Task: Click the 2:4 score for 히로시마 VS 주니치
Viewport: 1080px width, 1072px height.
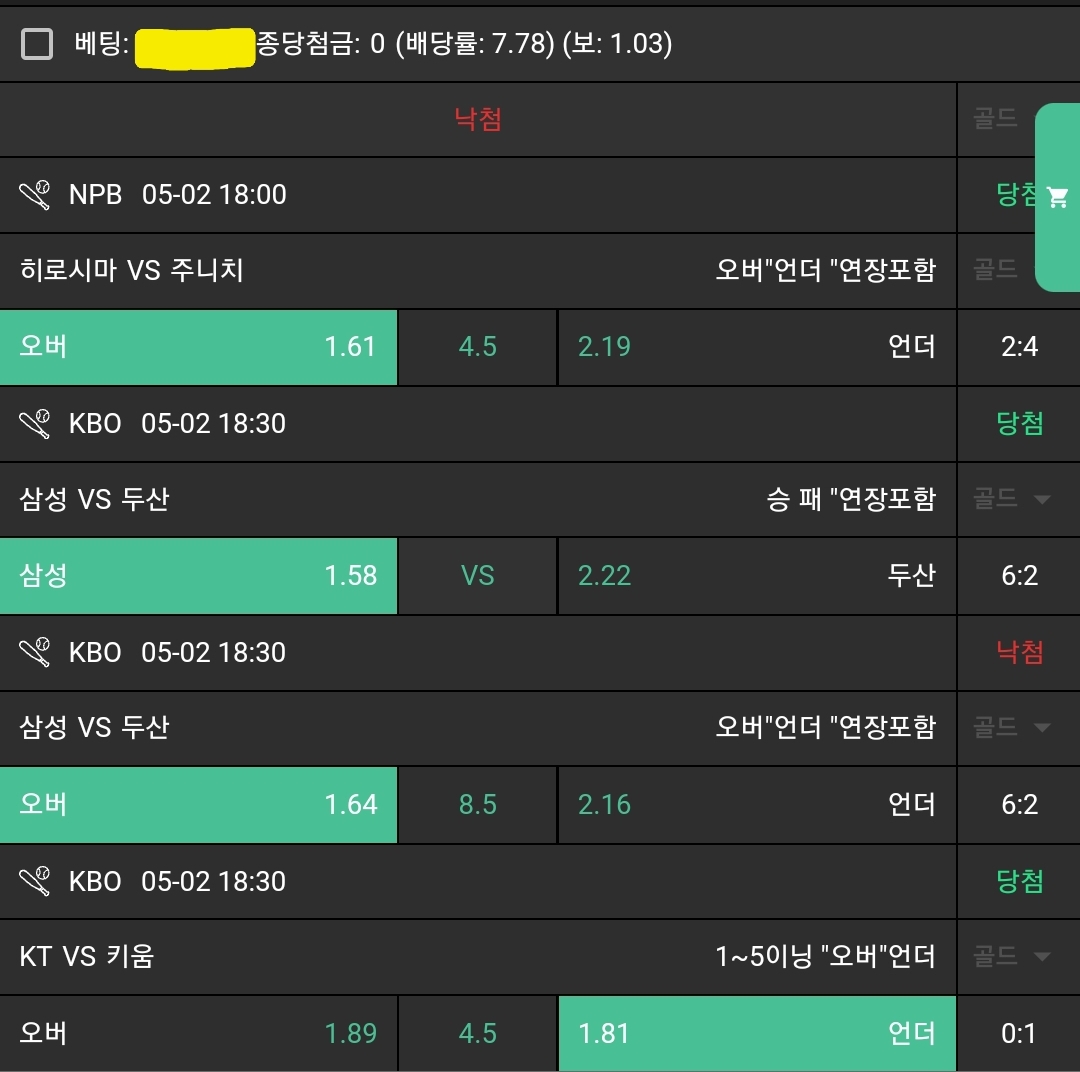Action: (1019, 347)
